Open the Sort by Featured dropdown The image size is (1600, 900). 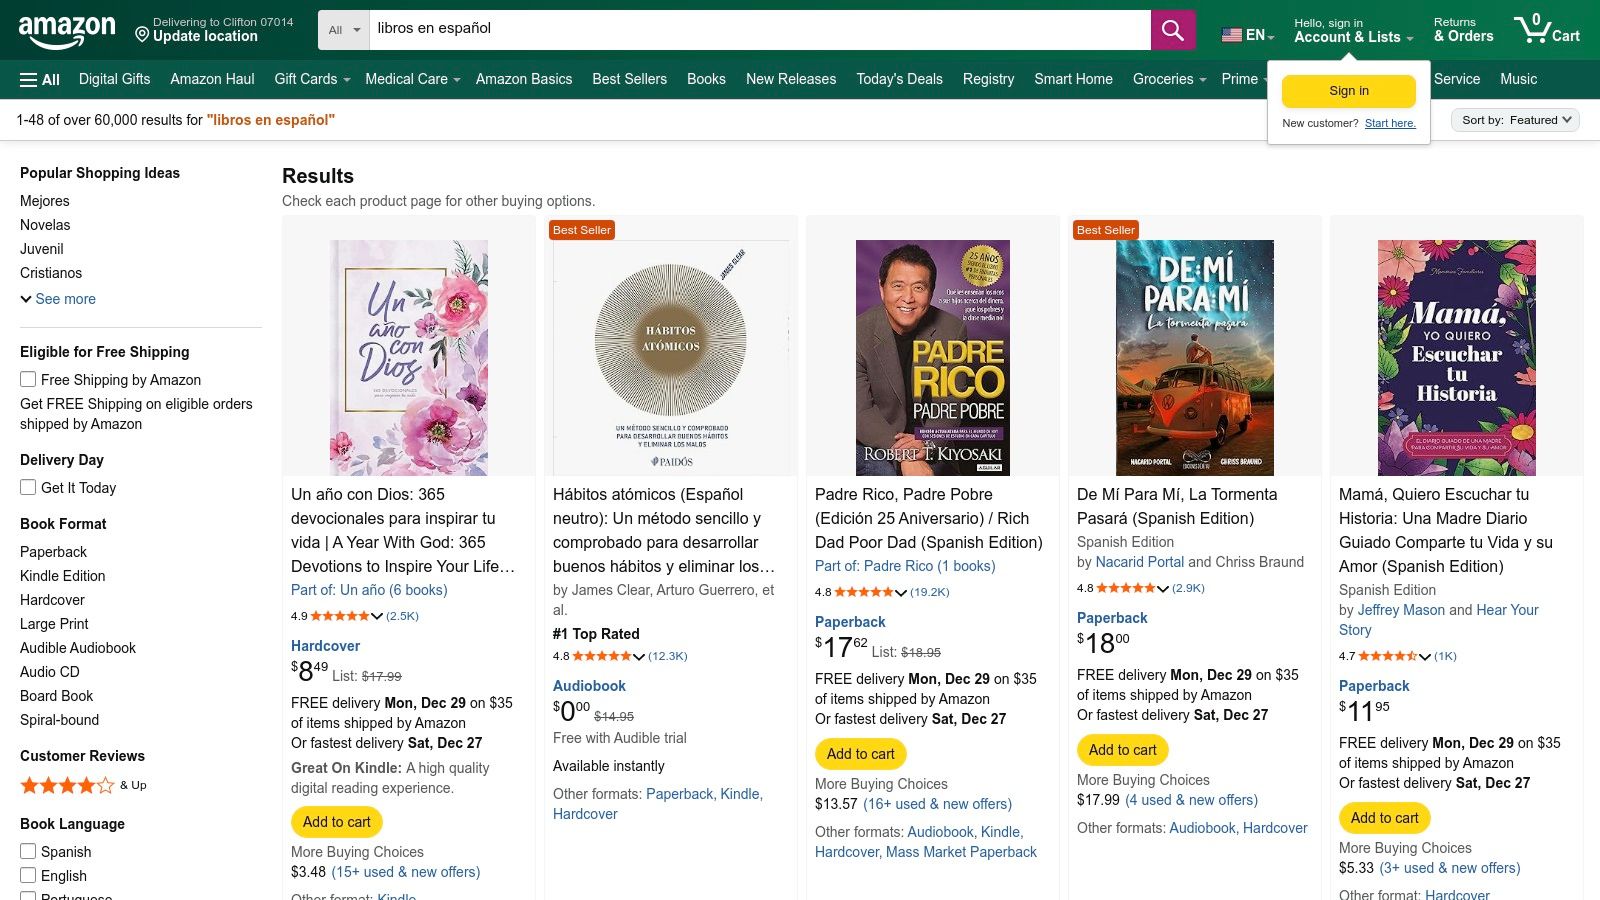(x=1513, y=119)
